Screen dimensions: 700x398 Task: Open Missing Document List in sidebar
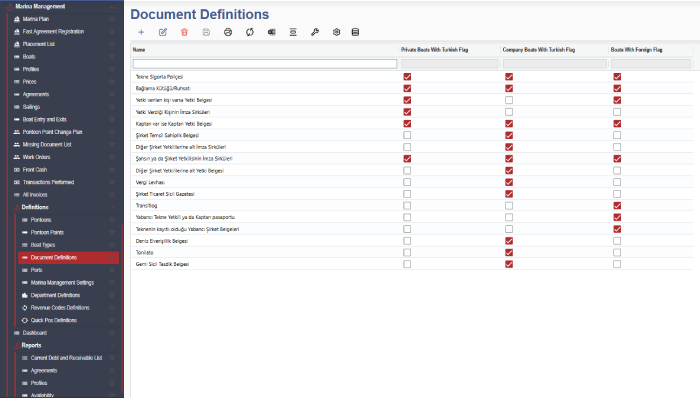tap(47, 145)
